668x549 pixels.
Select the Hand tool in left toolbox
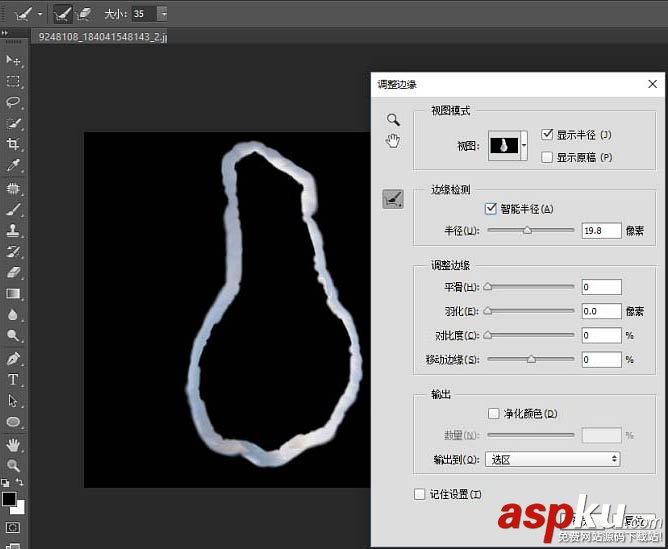pyautogui.click(x=13, y=445)
